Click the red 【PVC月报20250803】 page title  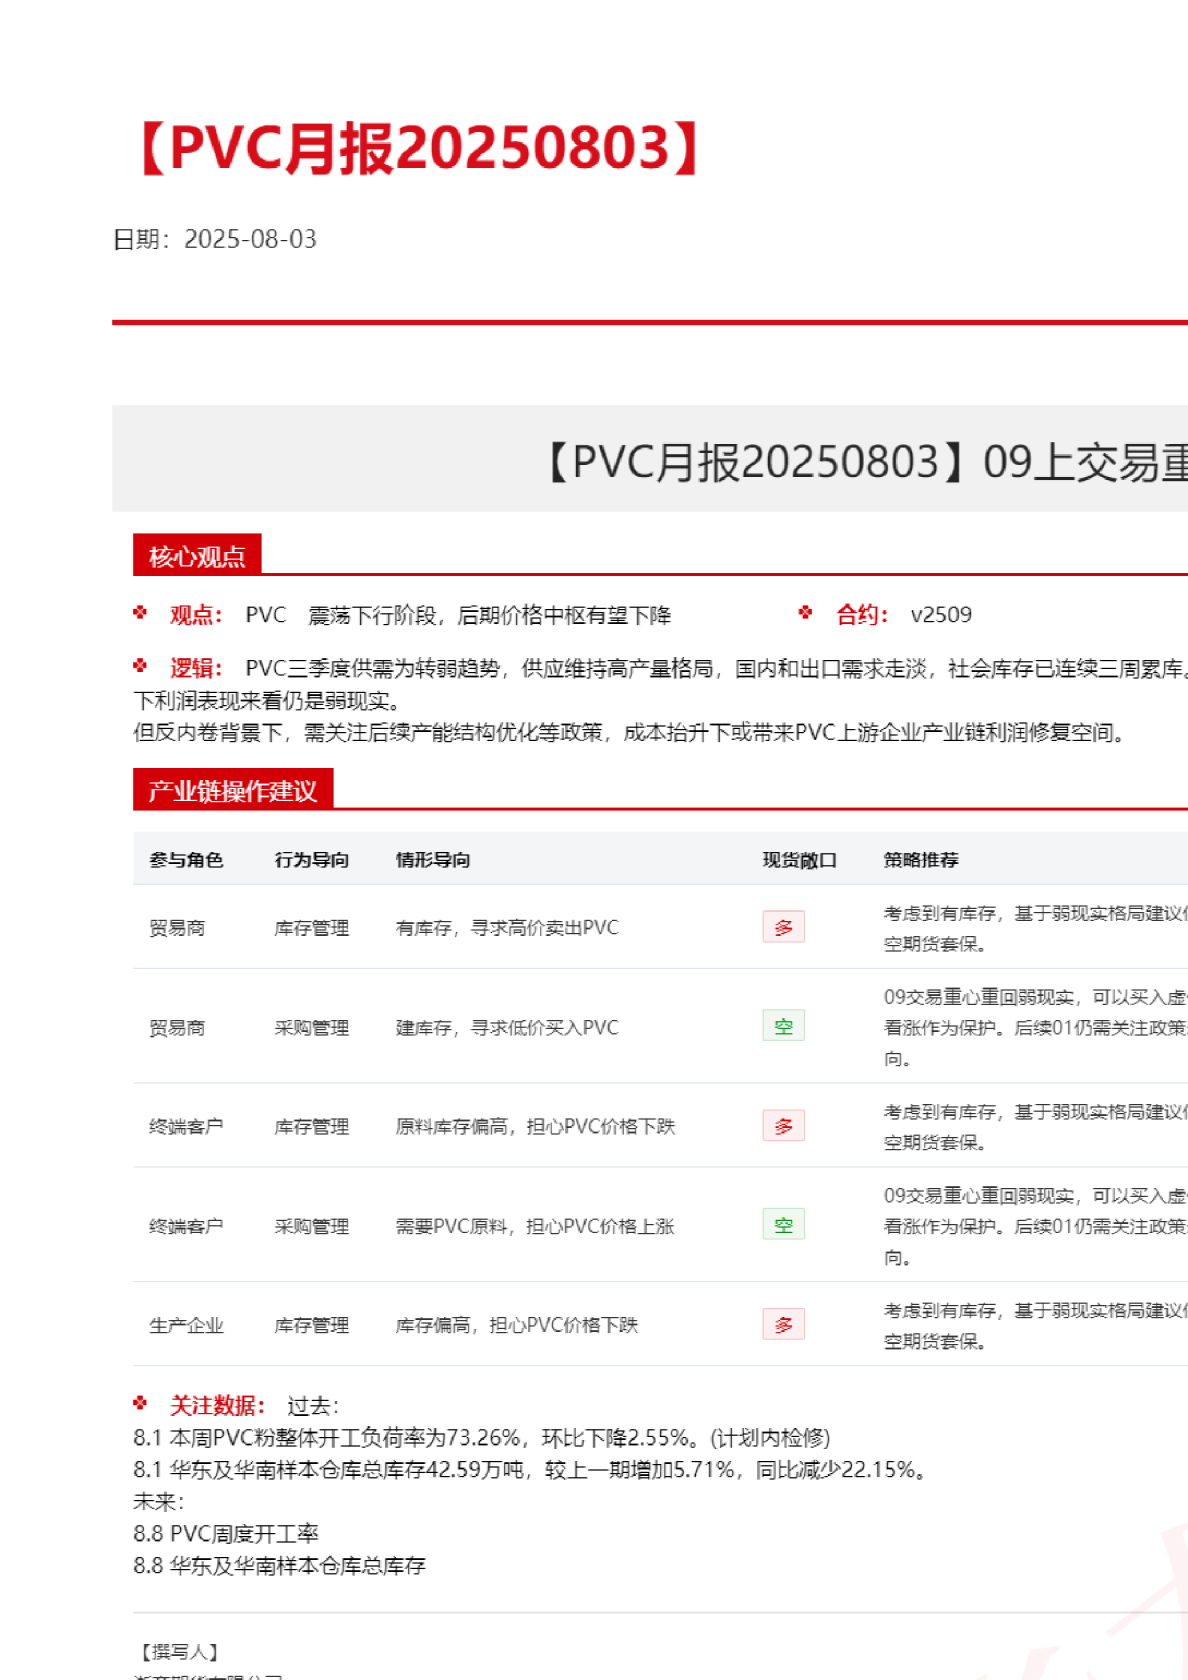[x=419, y=148]
